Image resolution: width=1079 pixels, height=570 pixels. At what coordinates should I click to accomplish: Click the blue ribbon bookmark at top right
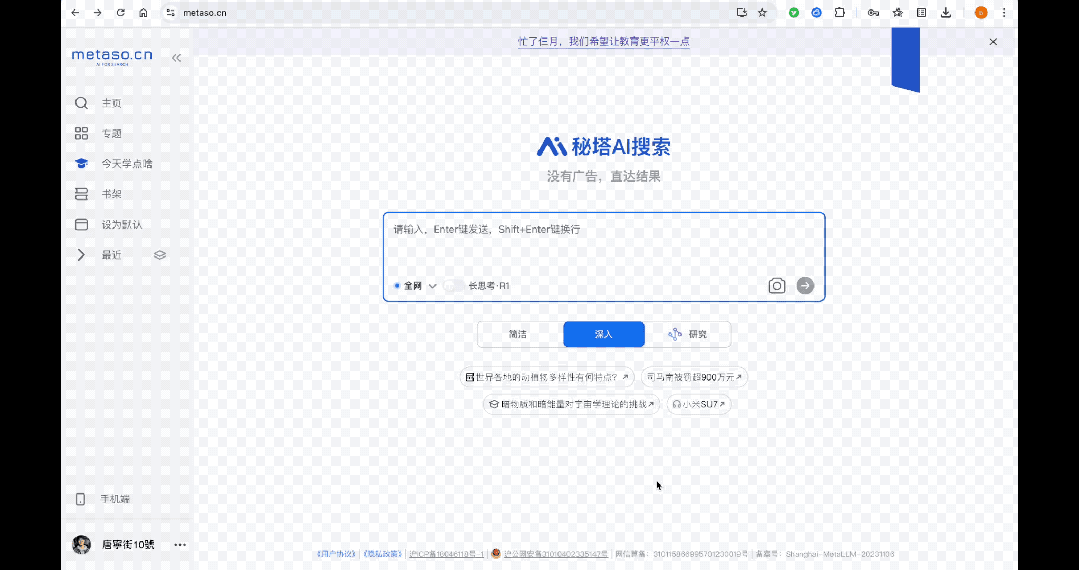906,60
